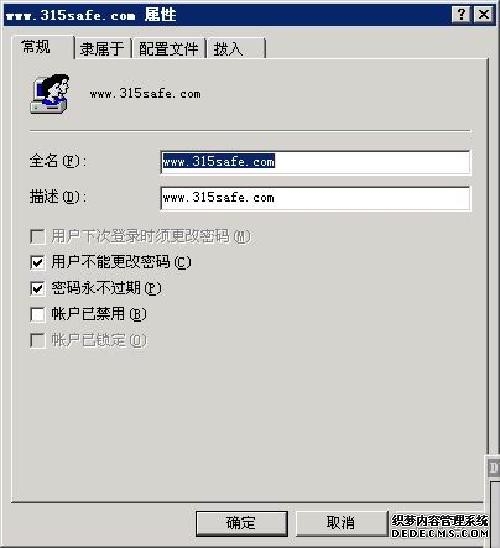Uncheck 密码永不过期 checkbox
The height and width of the screenshot is (548, 500).
tap(37, 288)
